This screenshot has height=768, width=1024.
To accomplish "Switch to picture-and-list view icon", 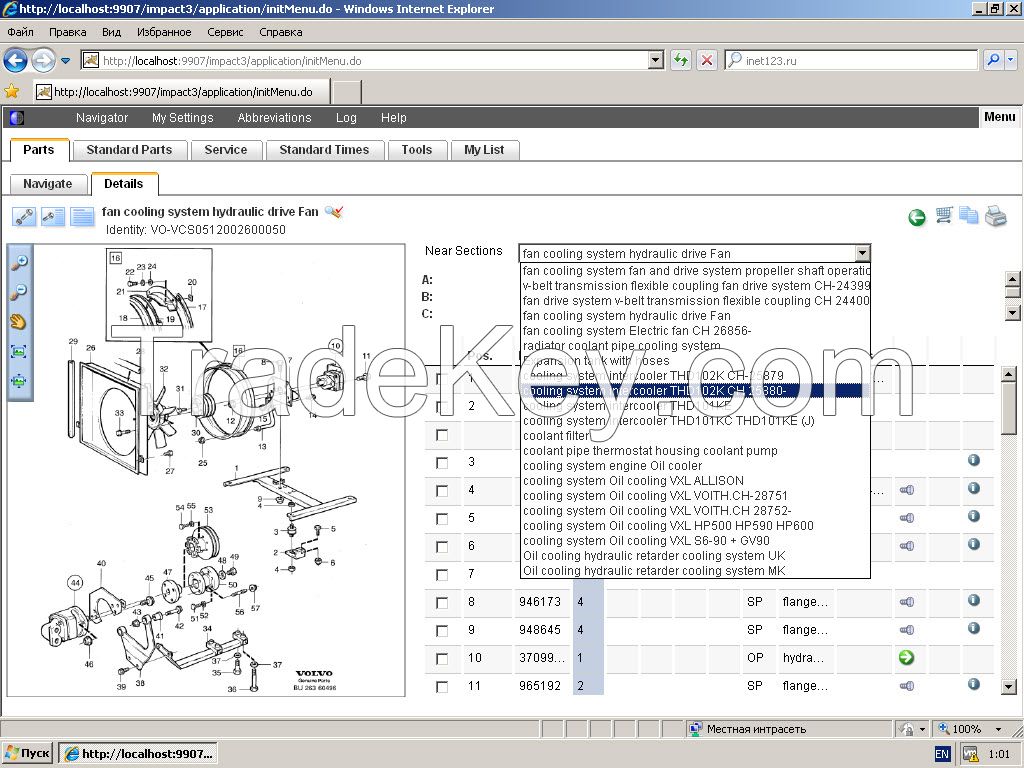I will pos(53,216).
